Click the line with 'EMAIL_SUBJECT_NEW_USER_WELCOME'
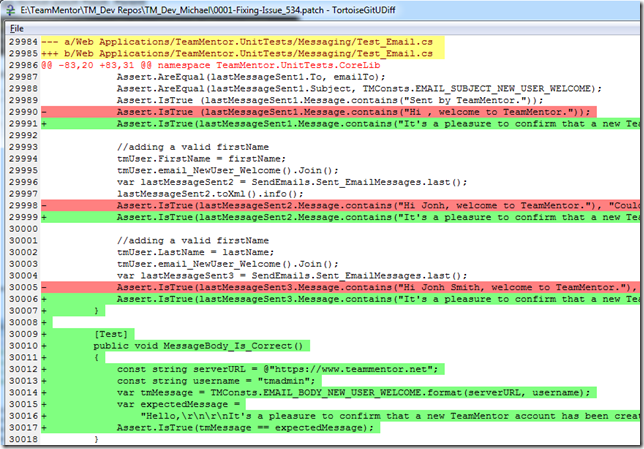The height and width of the screenshot is (449, 644). click(359, 88)
